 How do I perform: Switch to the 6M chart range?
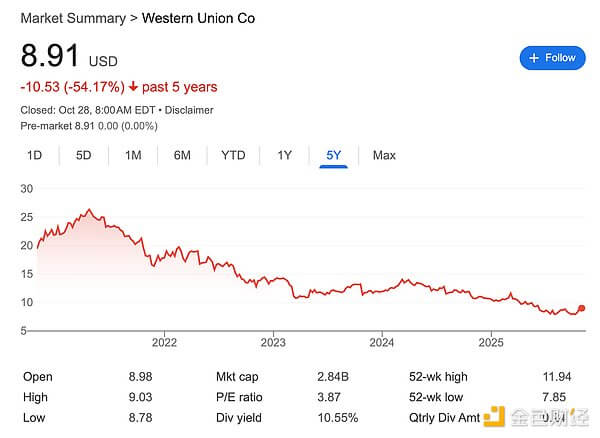[x=182, y=155]
